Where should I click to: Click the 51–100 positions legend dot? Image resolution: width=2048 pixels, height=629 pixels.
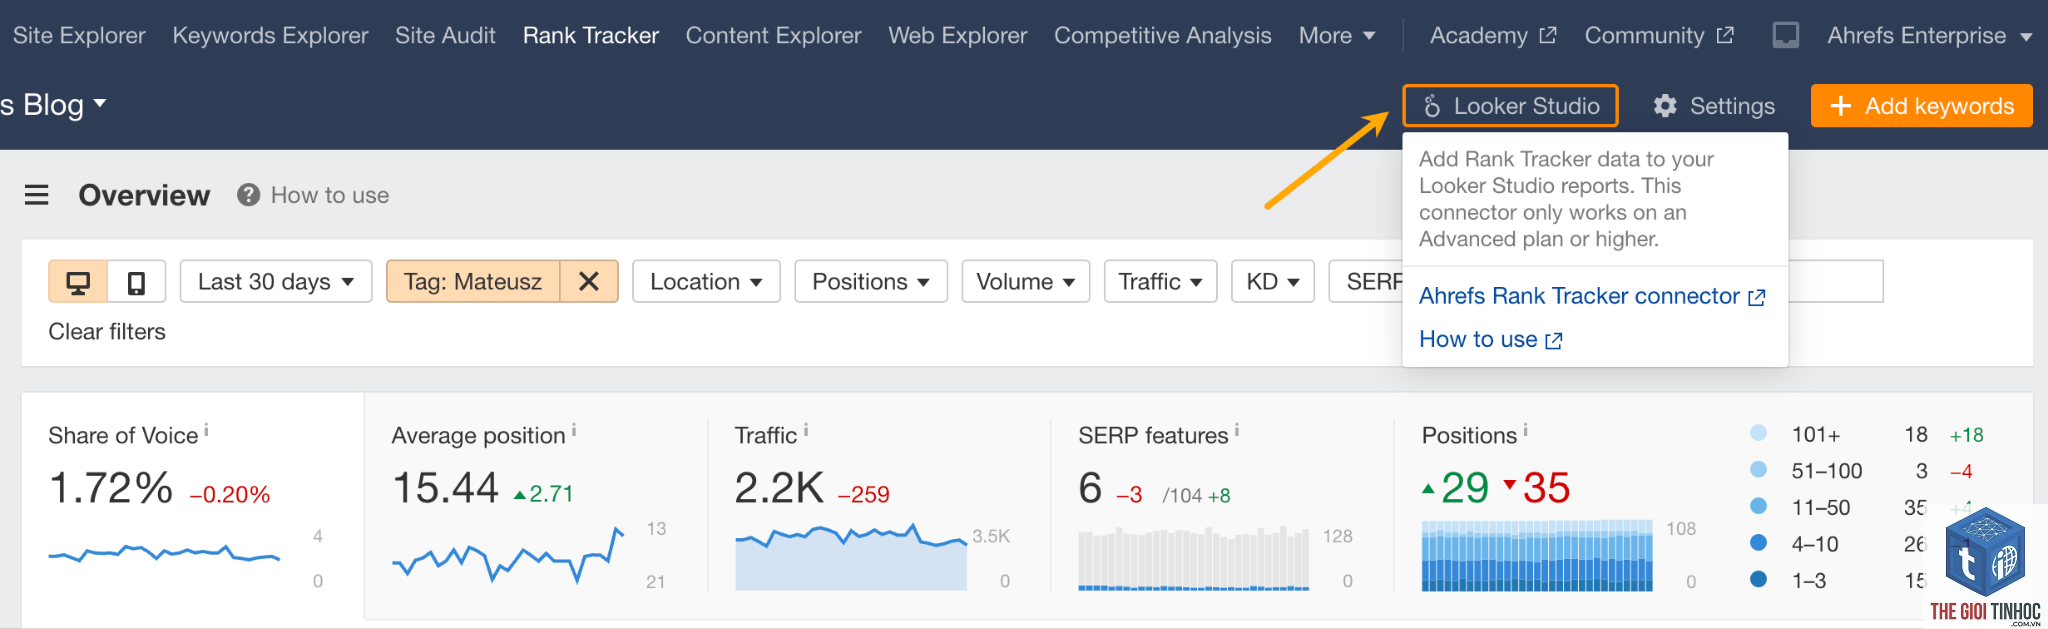point(1758,469)
